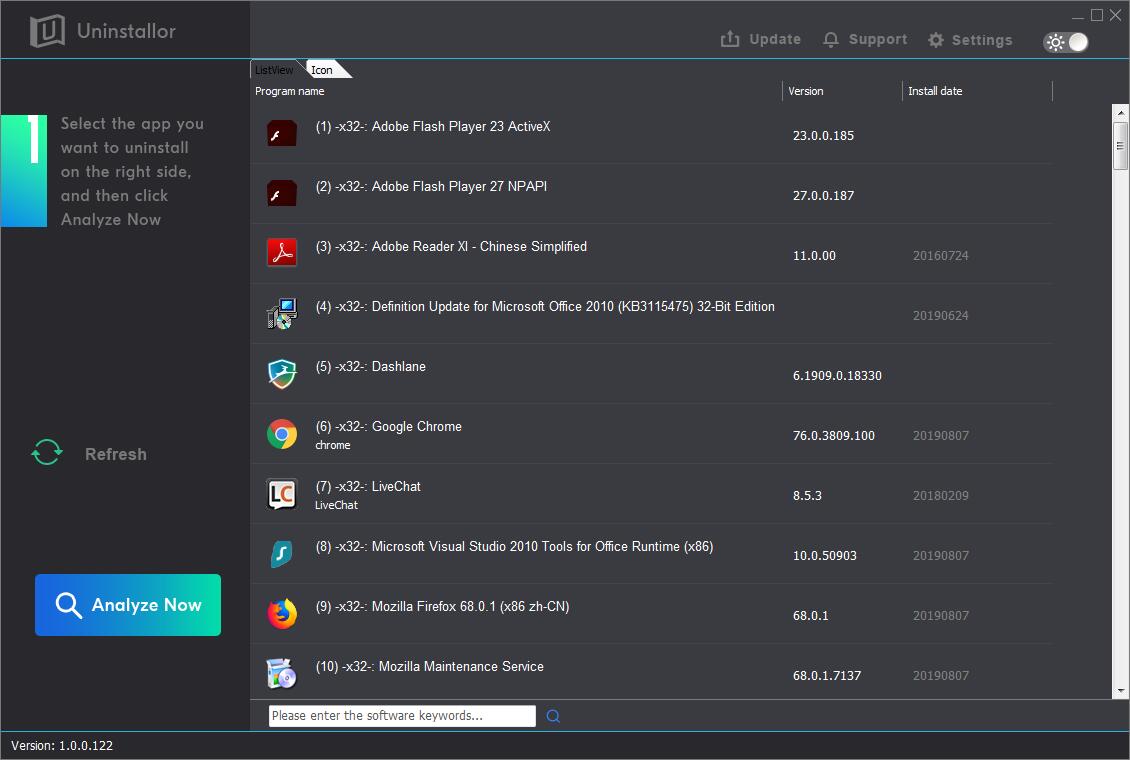Click version 68.0.1.7137

pos(827,676)
